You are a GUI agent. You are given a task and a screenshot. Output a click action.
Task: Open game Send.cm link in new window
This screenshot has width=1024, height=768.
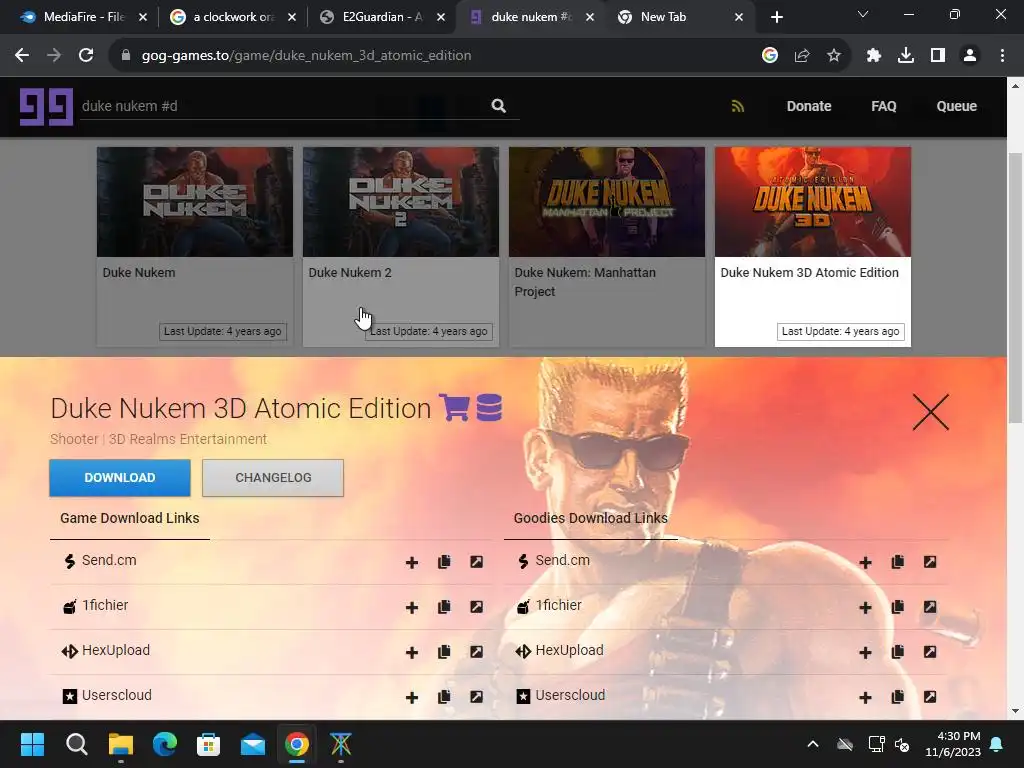click(477, 562)
